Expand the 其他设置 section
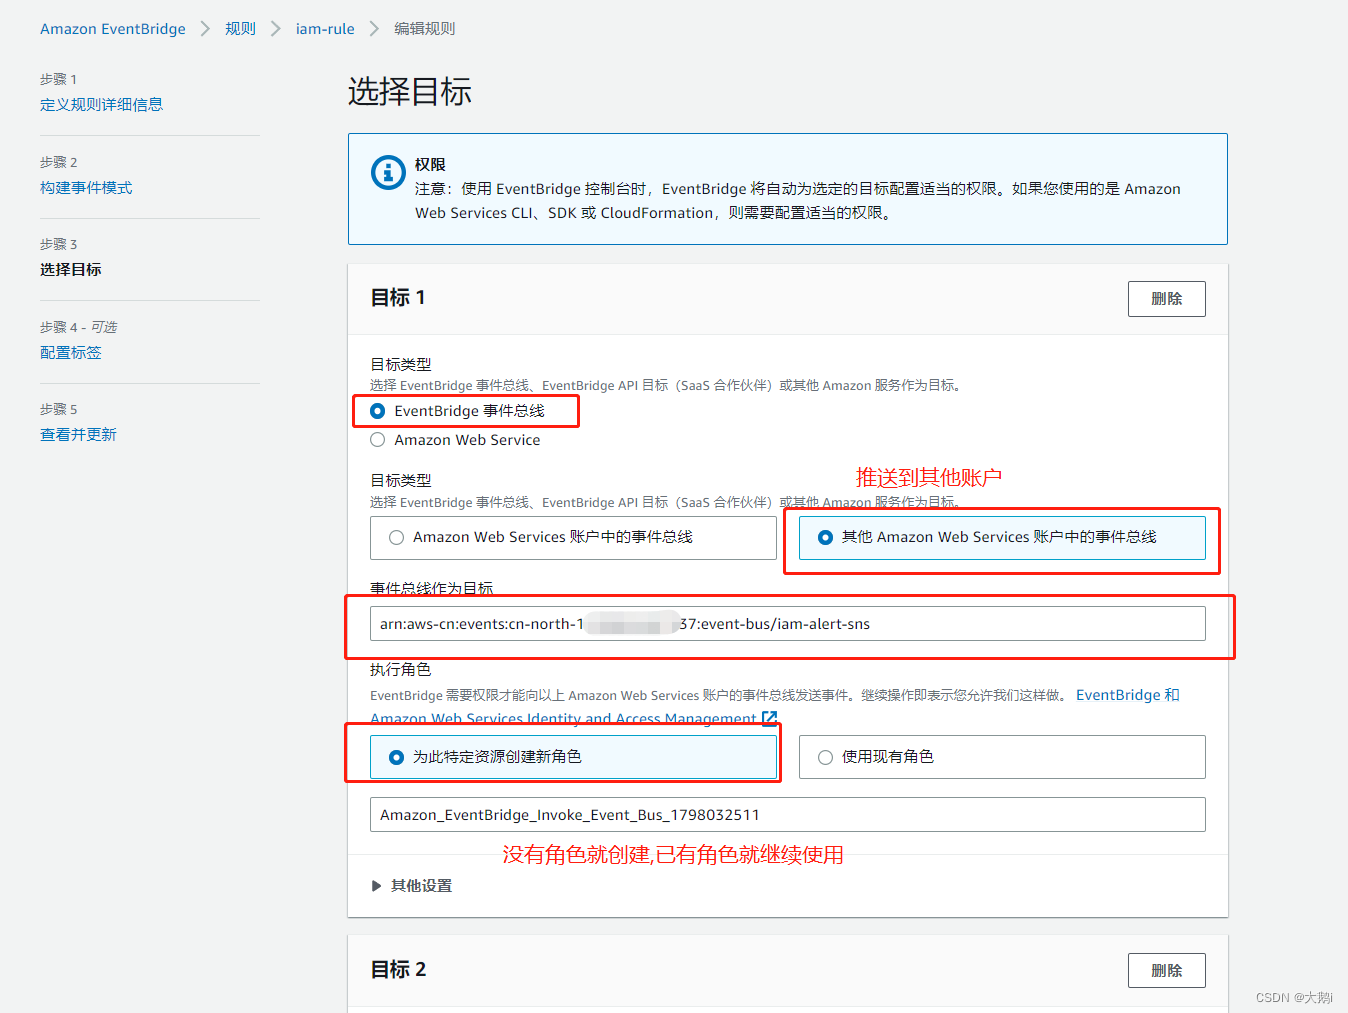The image size is (1348, 1013). pos(411,885)
